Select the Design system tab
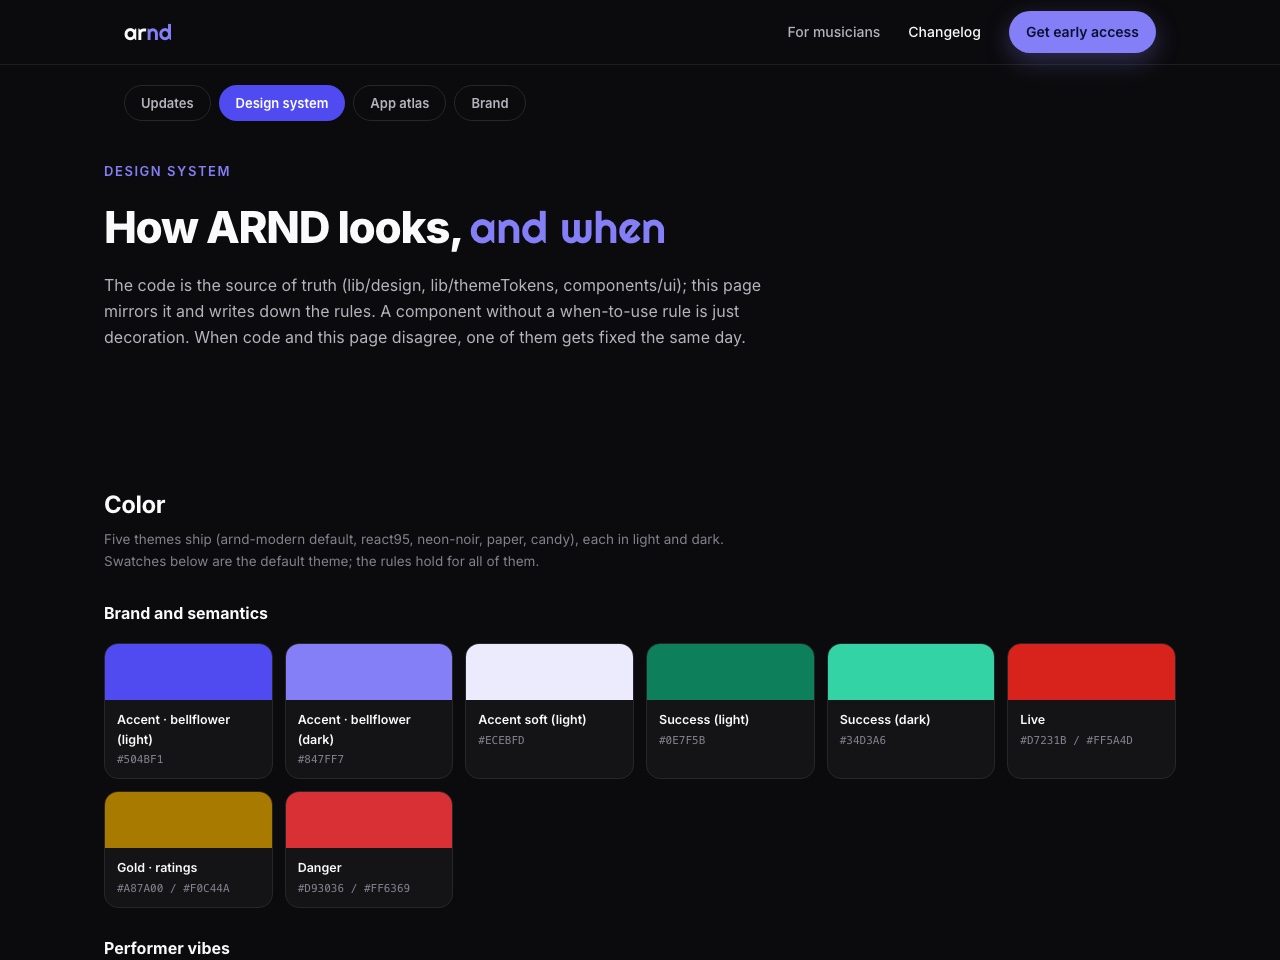The image size is (1280, 960). (x=282, y=103)
